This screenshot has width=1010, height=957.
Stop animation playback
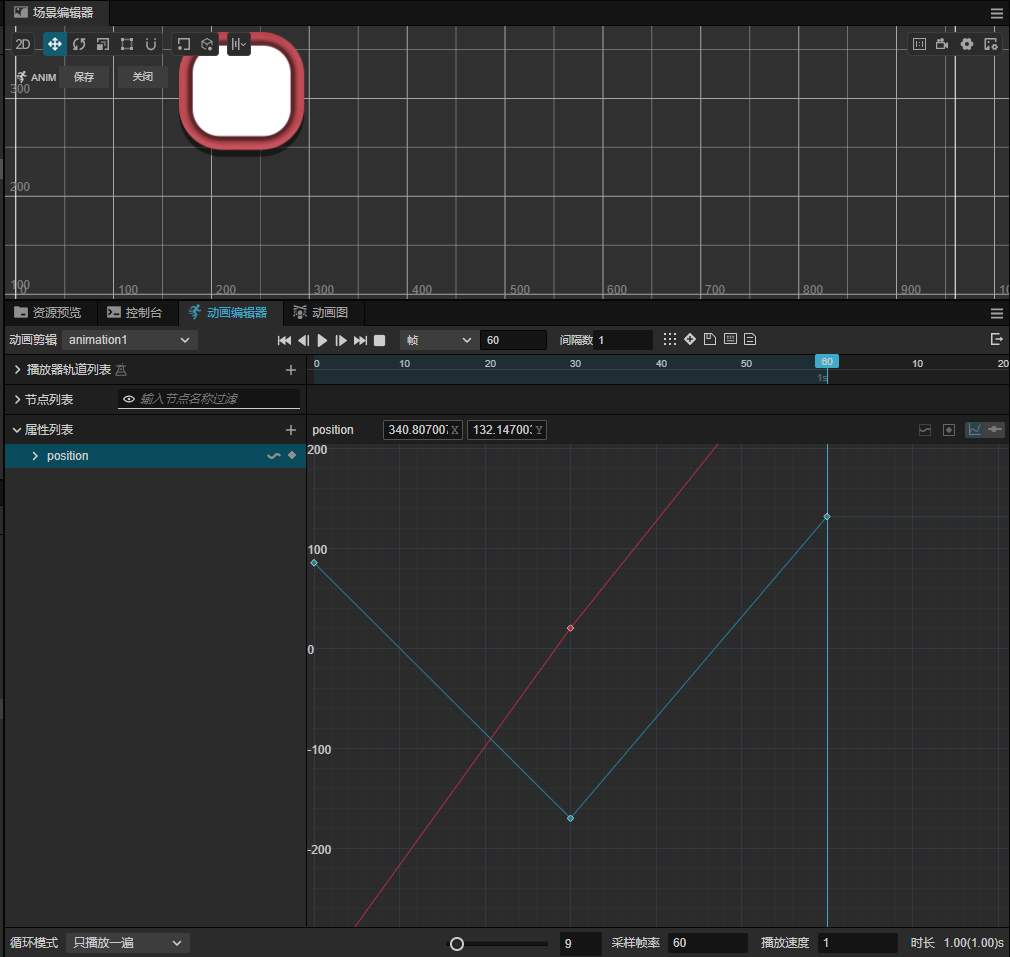point(379,340)
